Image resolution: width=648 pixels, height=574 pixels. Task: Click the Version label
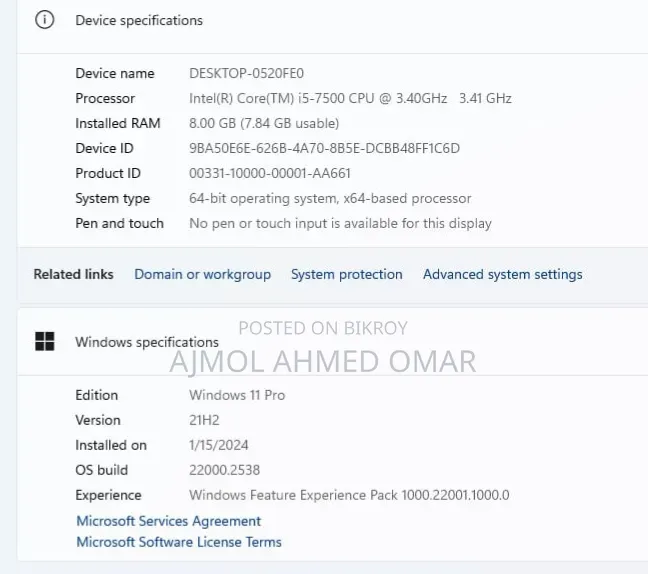[x=98, y=420]
